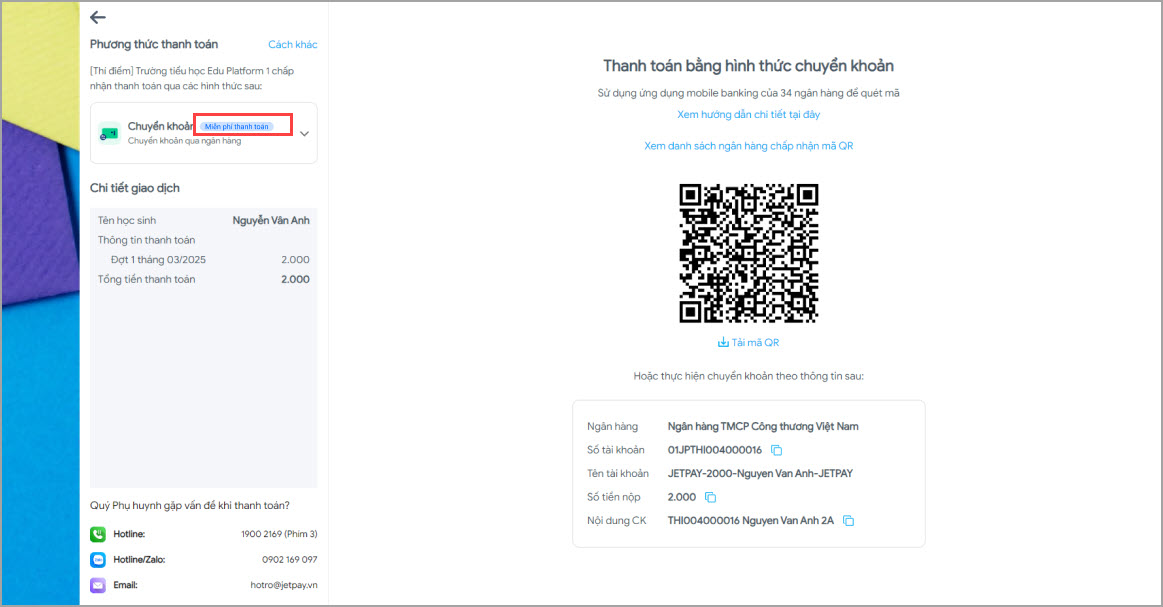Click hotline number 1900 2169 (Phím 3)
The height and width of the screenshot is (607, 1163).
pyautogui.click(x=279, y=534)
